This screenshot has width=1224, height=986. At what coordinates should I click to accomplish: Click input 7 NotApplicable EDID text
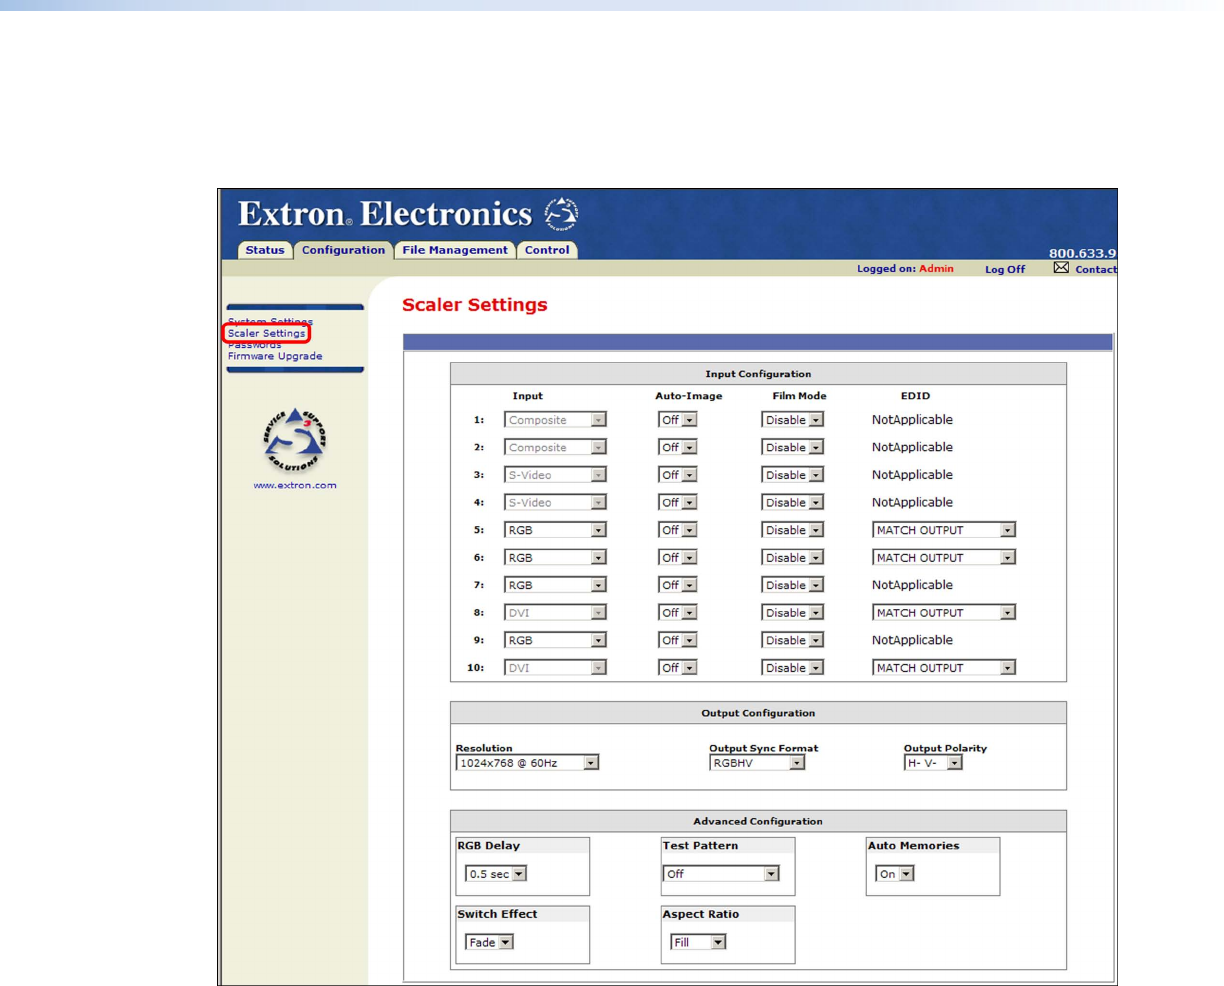[x=912, y=585]
